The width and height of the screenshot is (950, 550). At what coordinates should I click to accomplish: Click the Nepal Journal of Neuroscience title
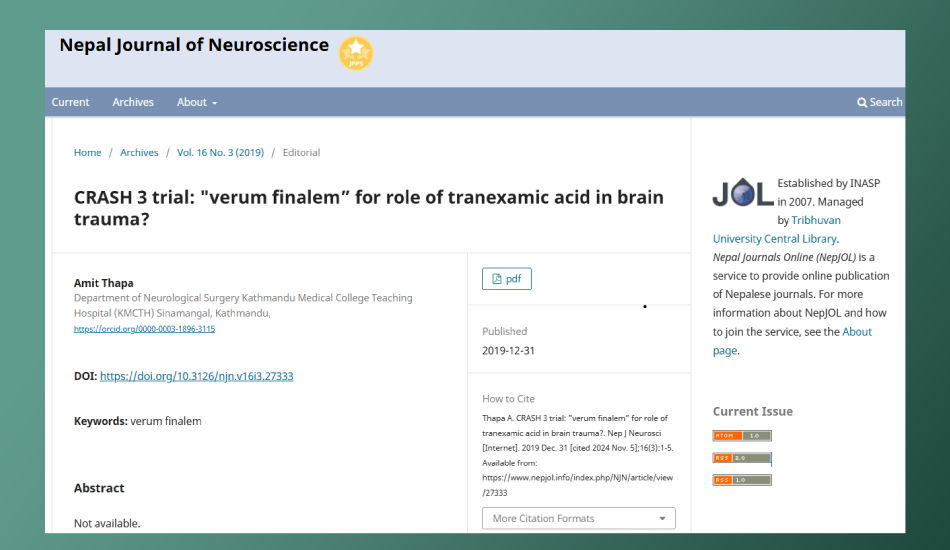[x=194, y=45]
